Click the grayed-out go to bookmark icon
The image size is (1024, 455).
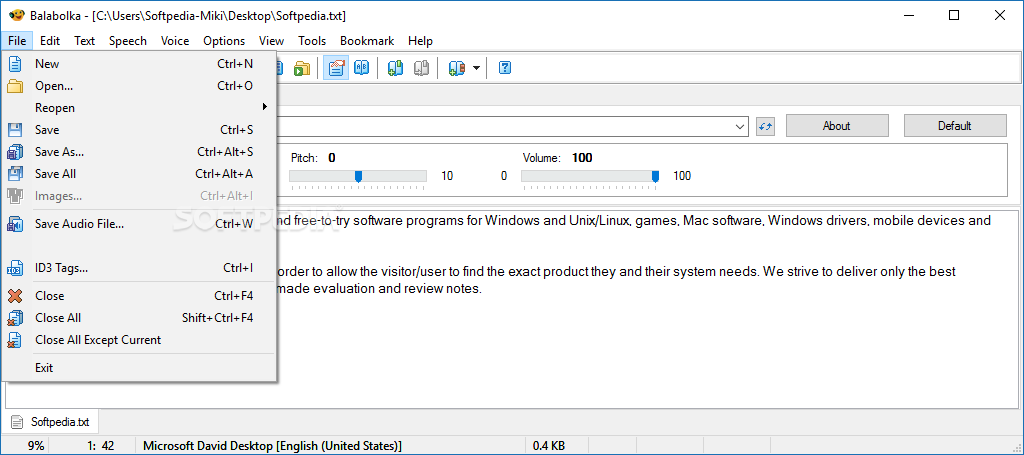[x=421, y=68]
